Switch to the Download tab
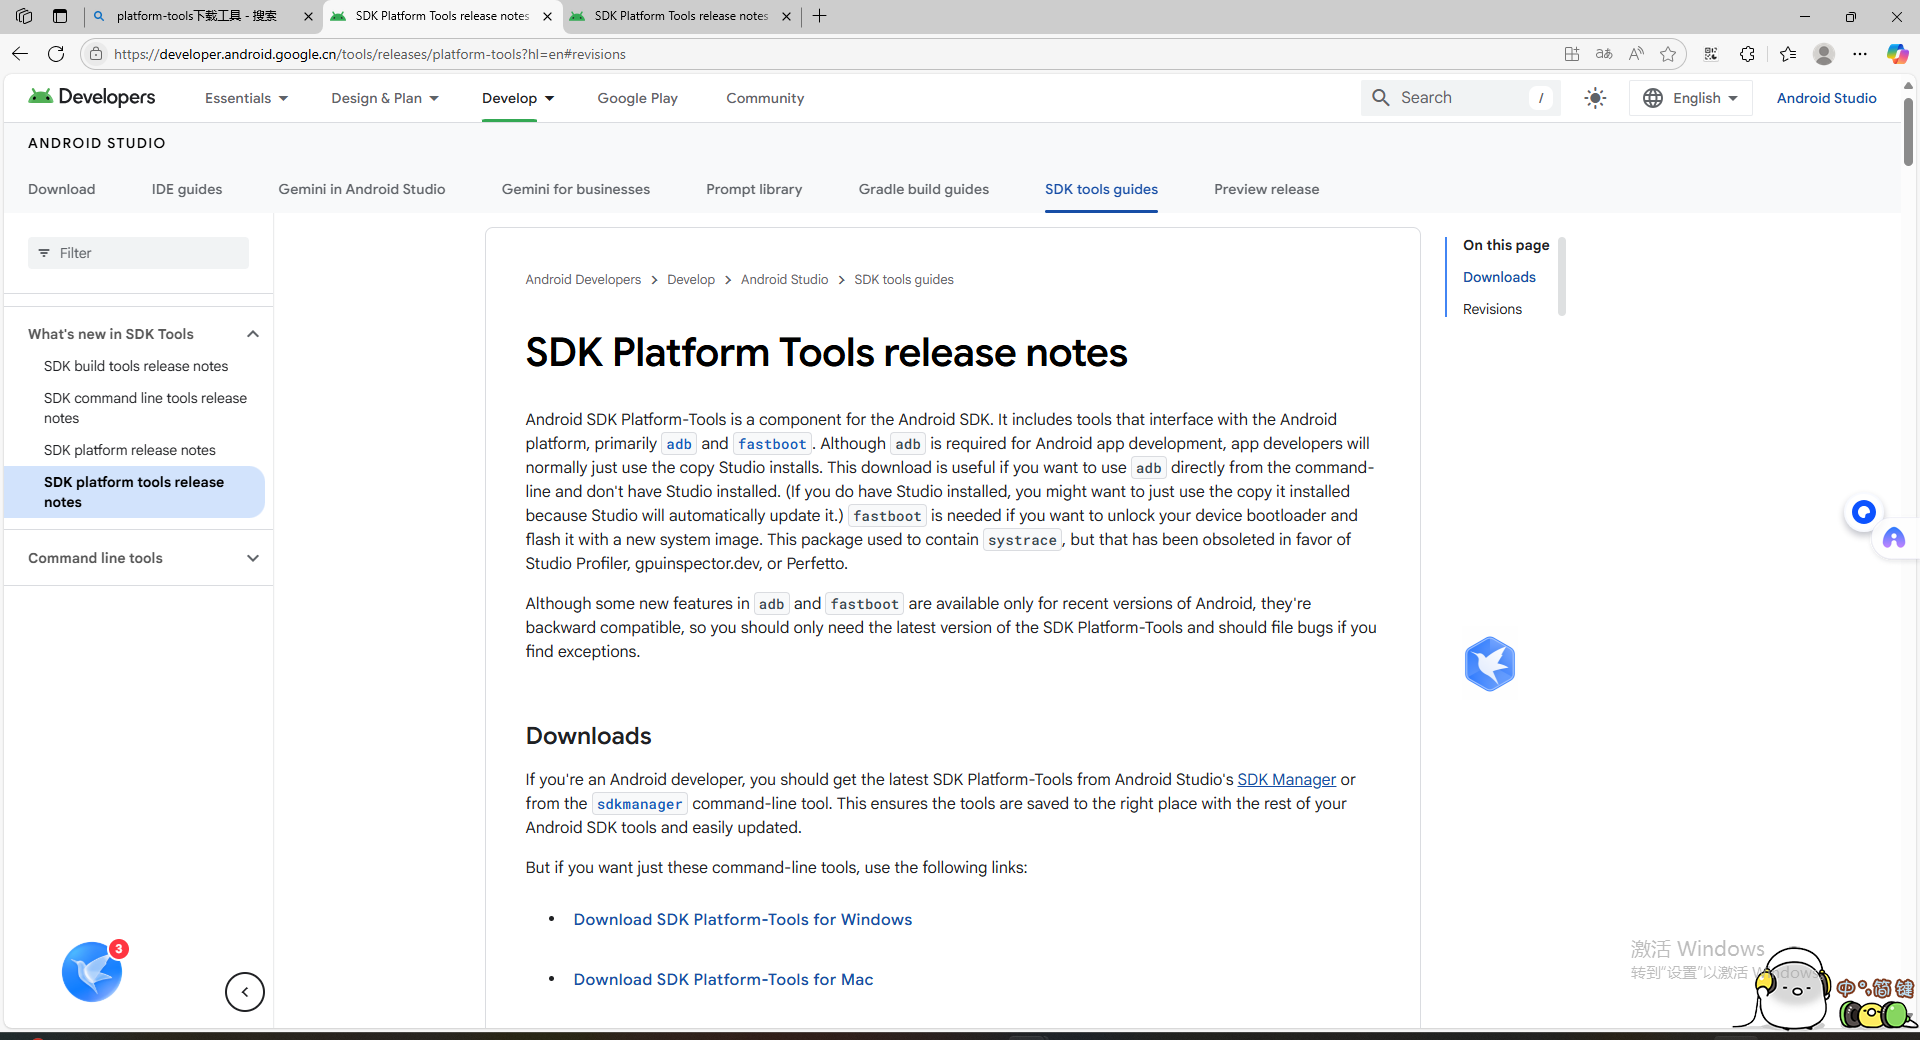The image size is (1920, 1040). 62,189
